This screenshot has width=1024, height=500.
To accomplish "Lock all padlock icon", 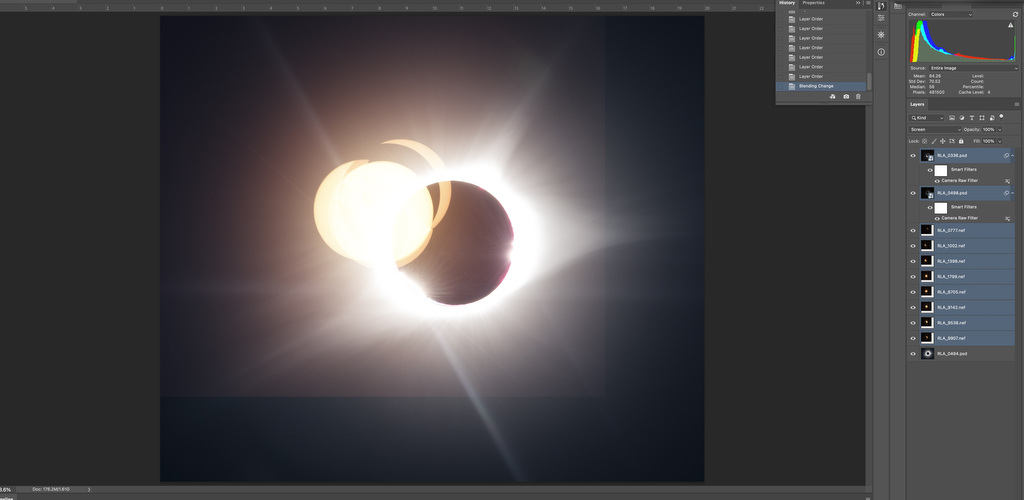I will click(x=961, y=141).
